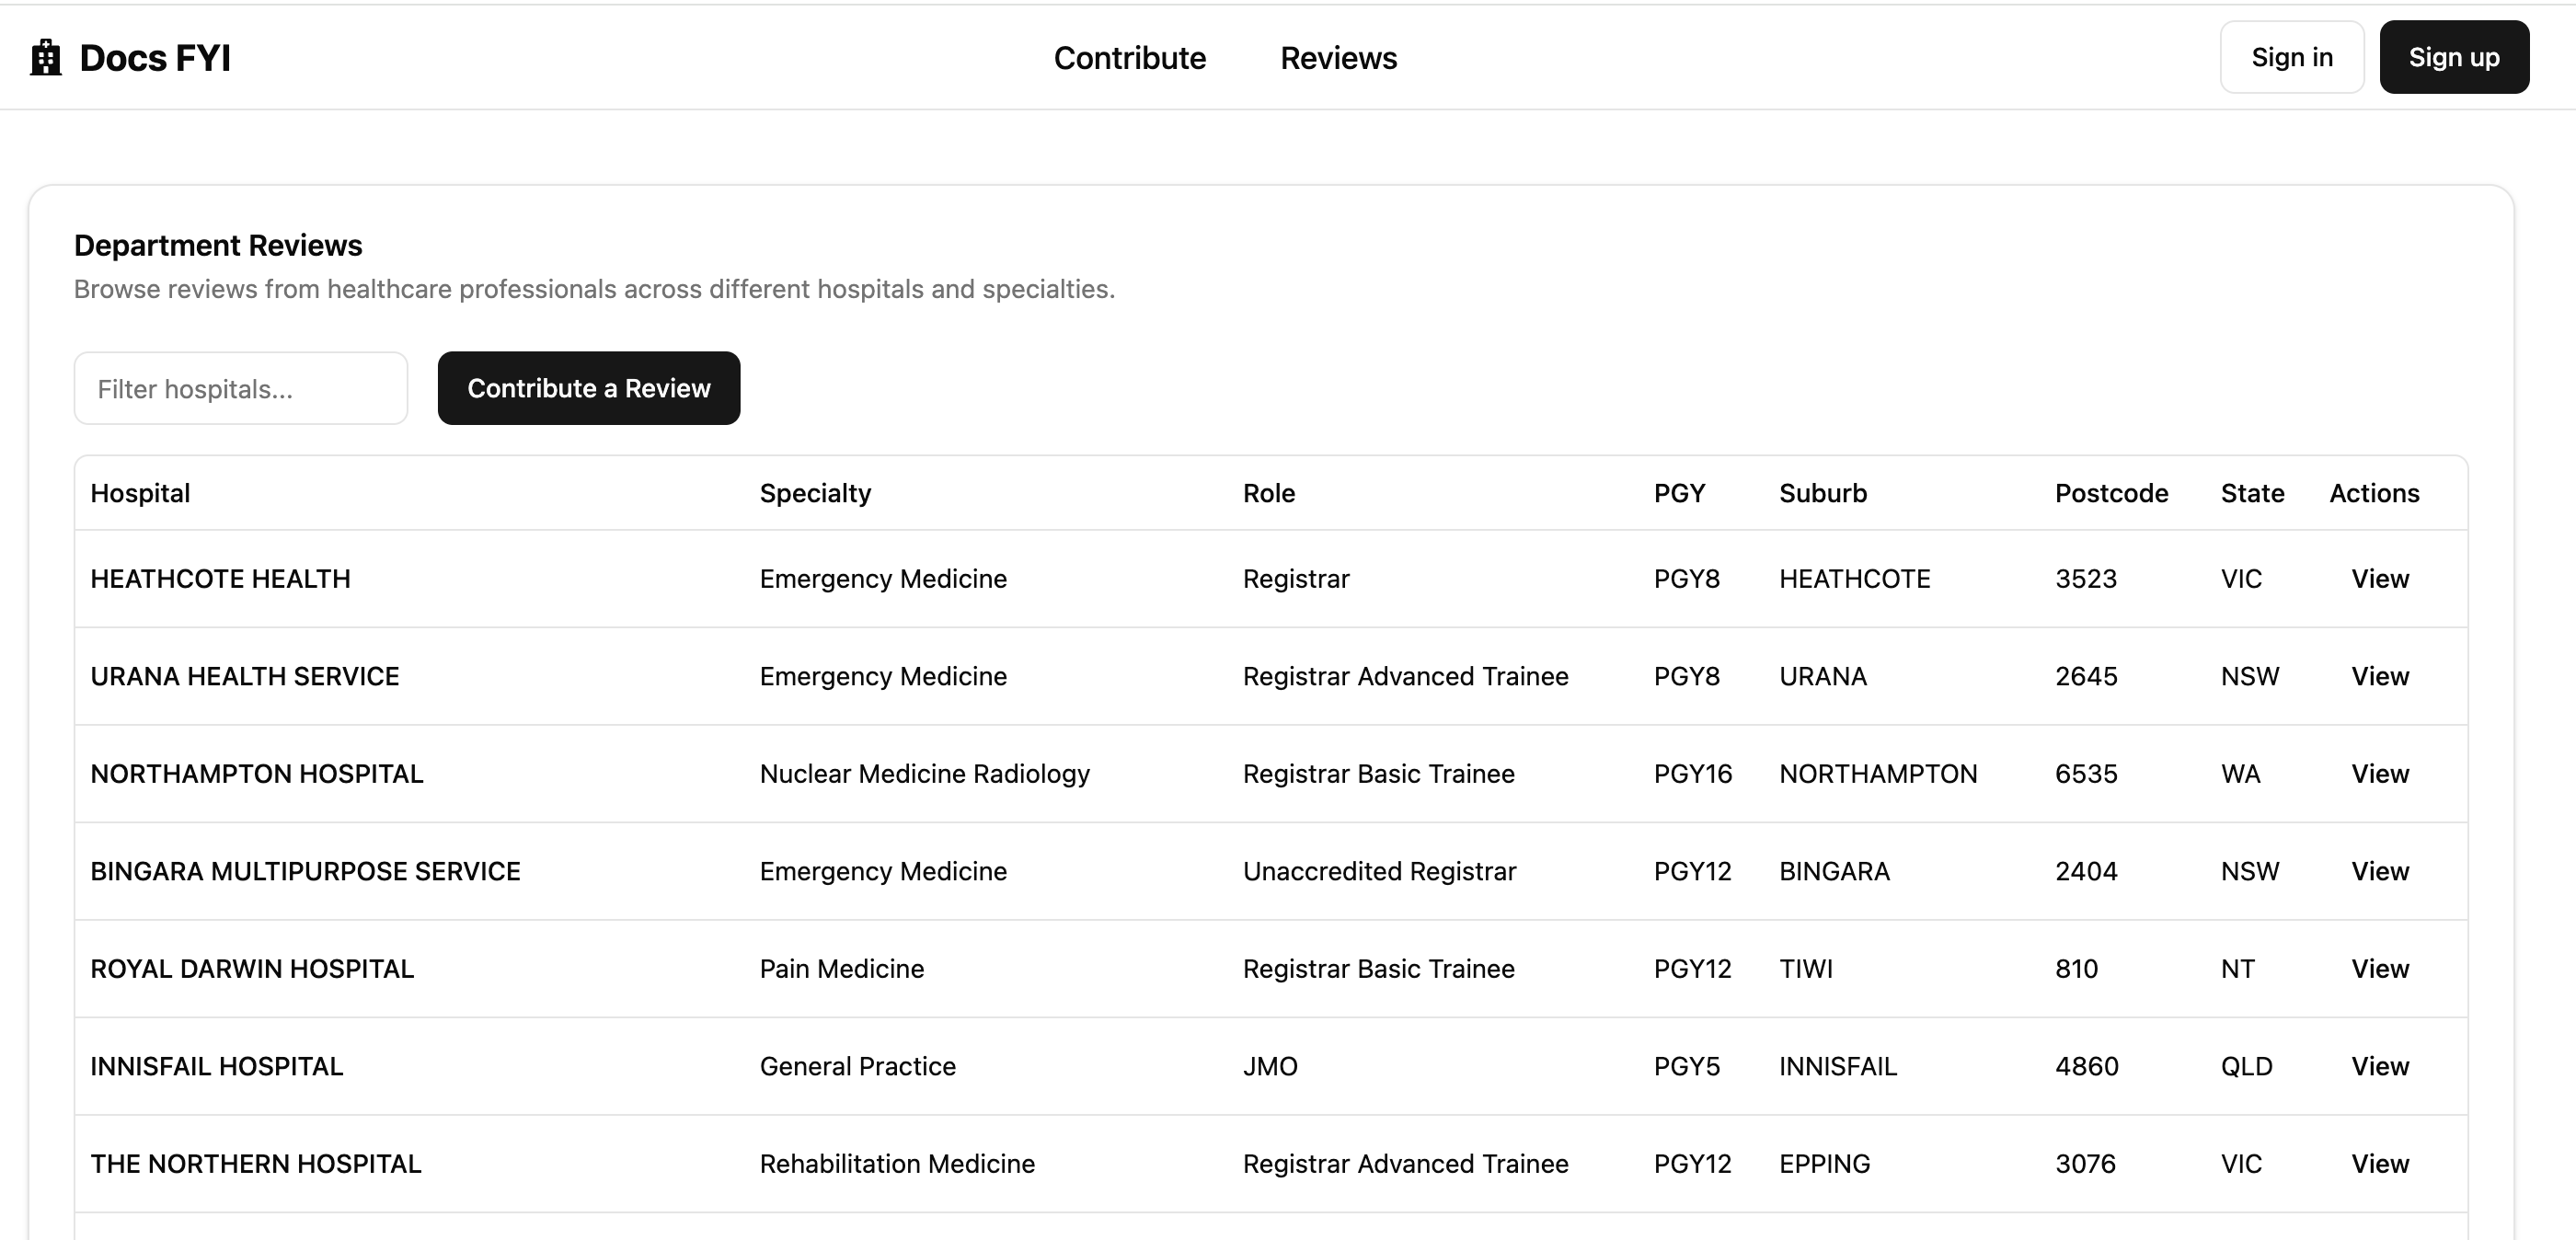Click the Contribute a Review button

pyautogui.click(x=588, y=388)
